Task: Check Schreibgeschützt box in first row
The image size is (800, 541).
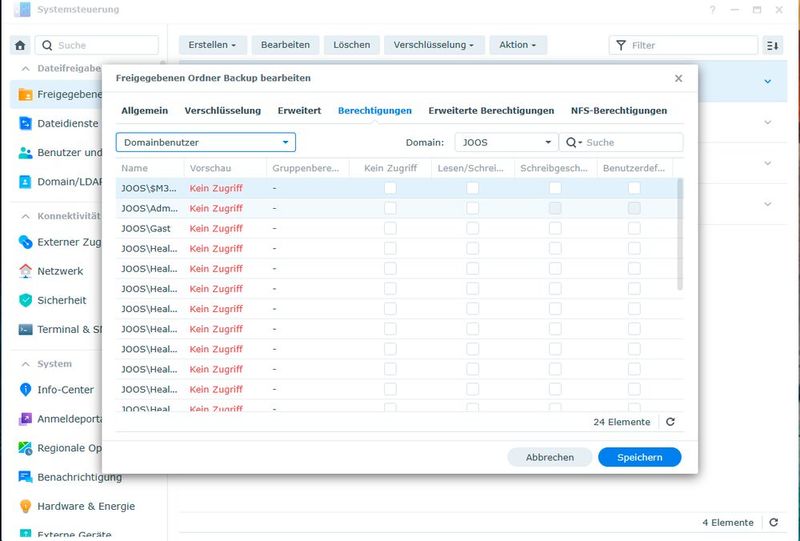Action: pos(555,188)
